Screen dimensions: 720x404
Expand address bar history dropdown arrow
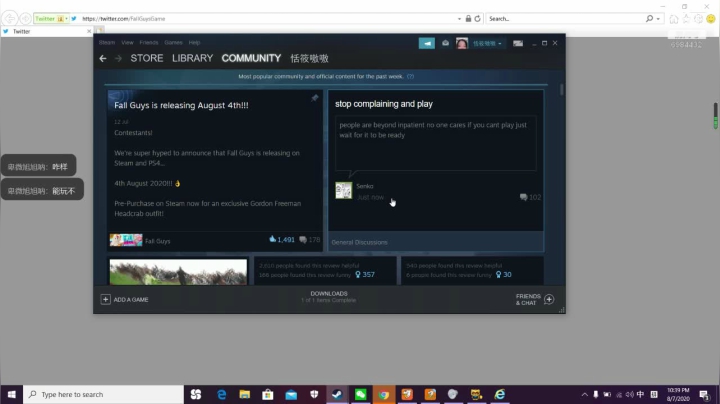coord(459,19)
